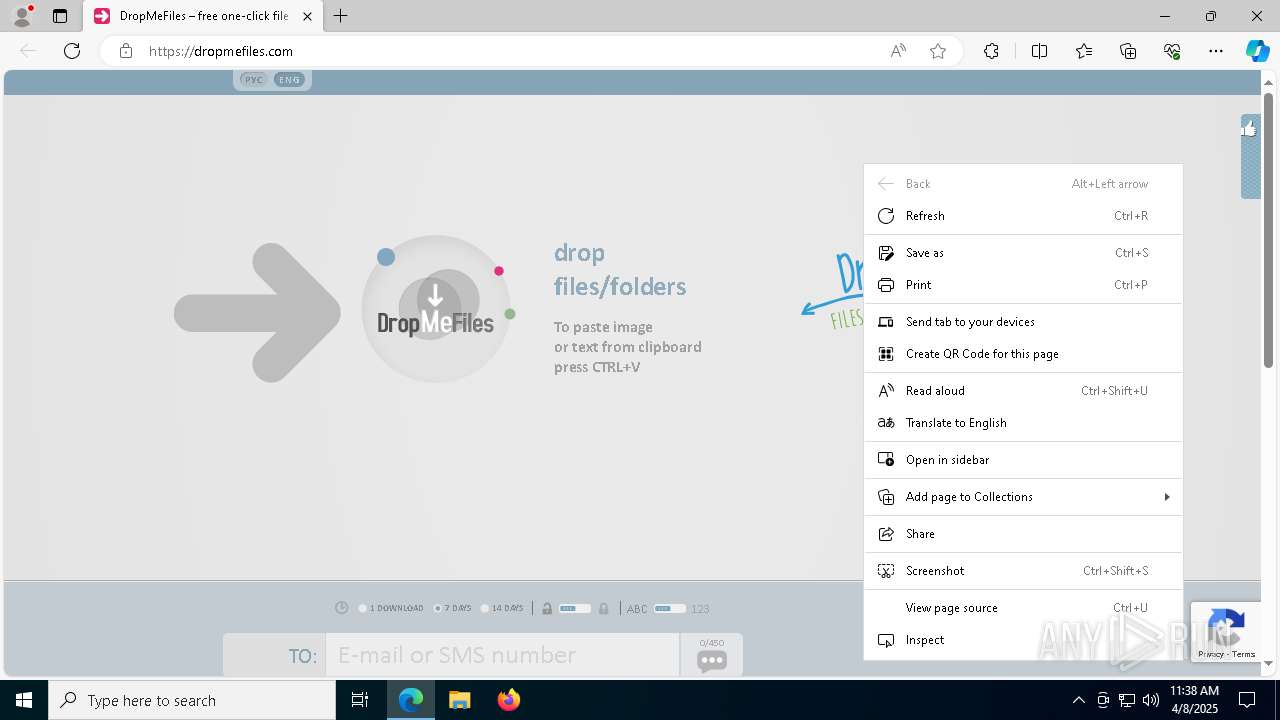
Task: Click the Read aloud icon in the address bar
Action: pos(898,51)
